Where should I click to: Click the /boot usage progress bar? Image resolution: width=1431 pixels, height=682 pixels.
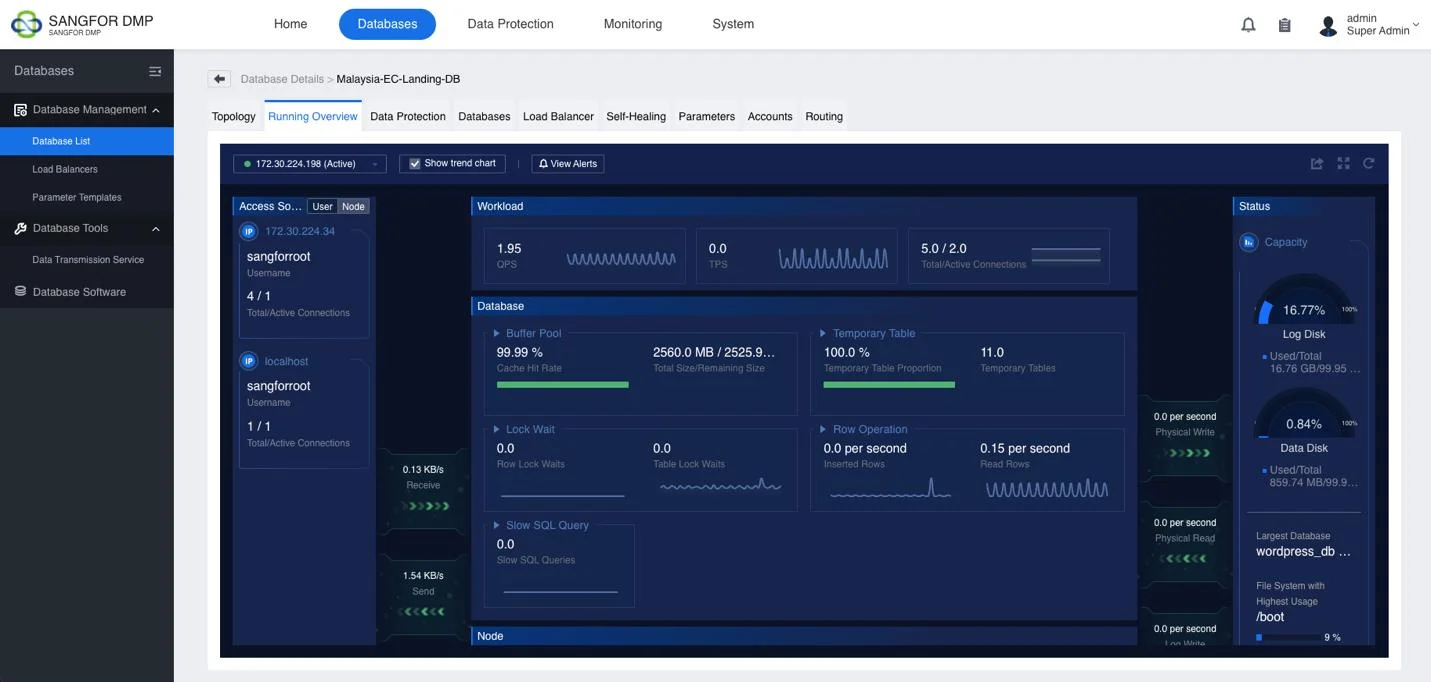pyautogui.click(x=1288, y=637)
